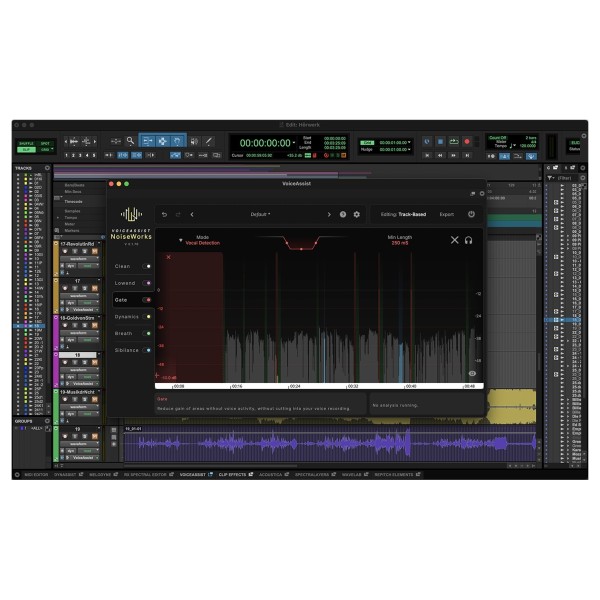This screenshot has width=600, height=600.
Task: Toggle the Sibilance module switch
Action: click(147, 351)
